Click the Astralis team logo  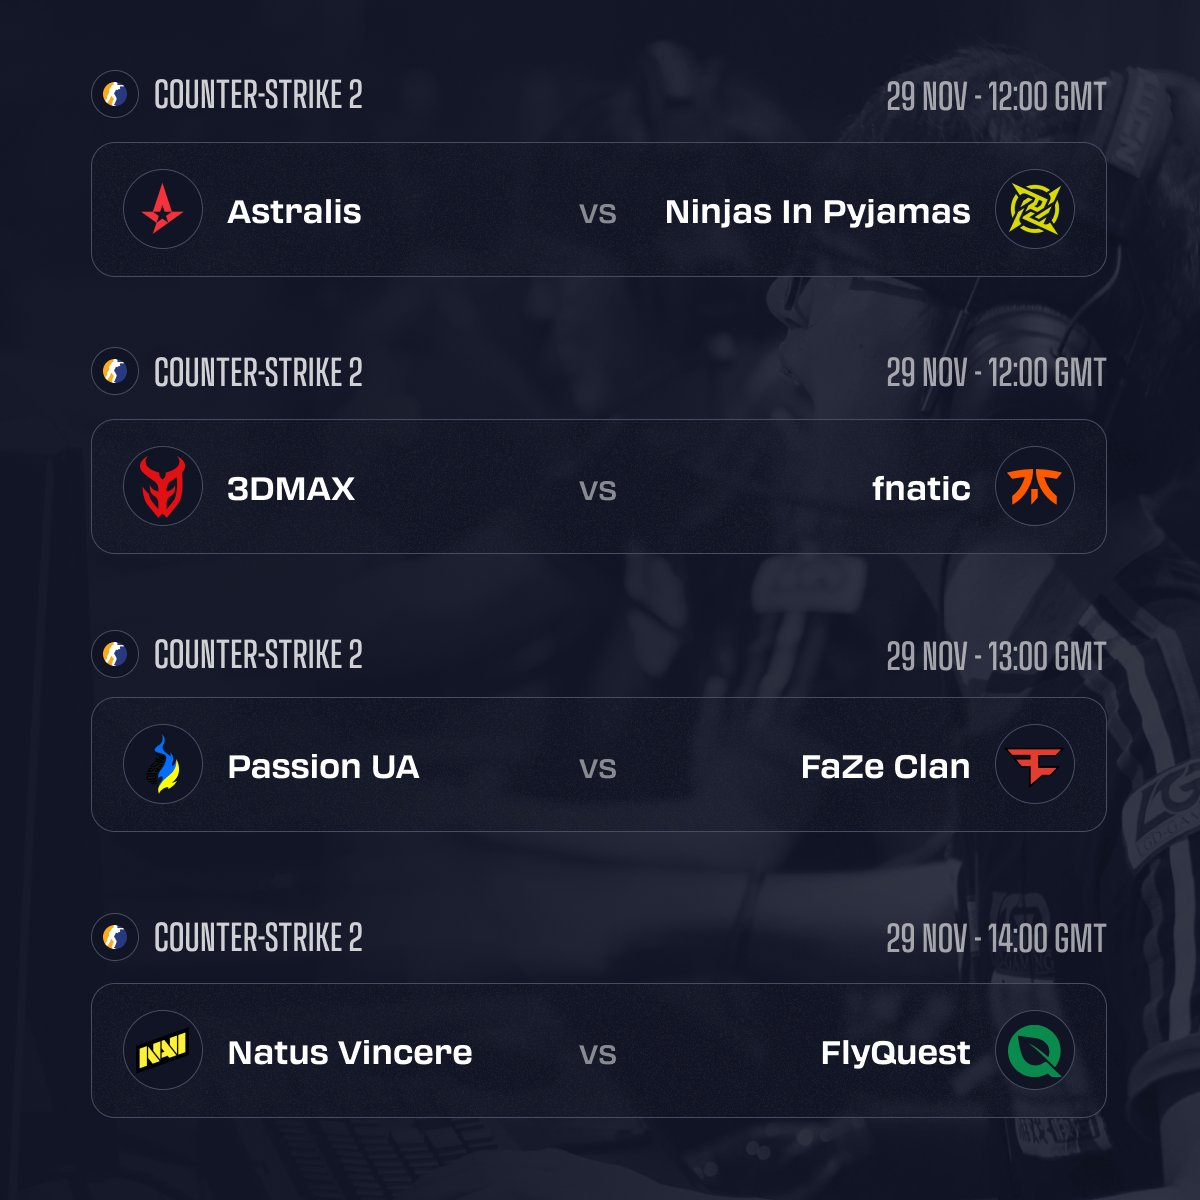162,210
